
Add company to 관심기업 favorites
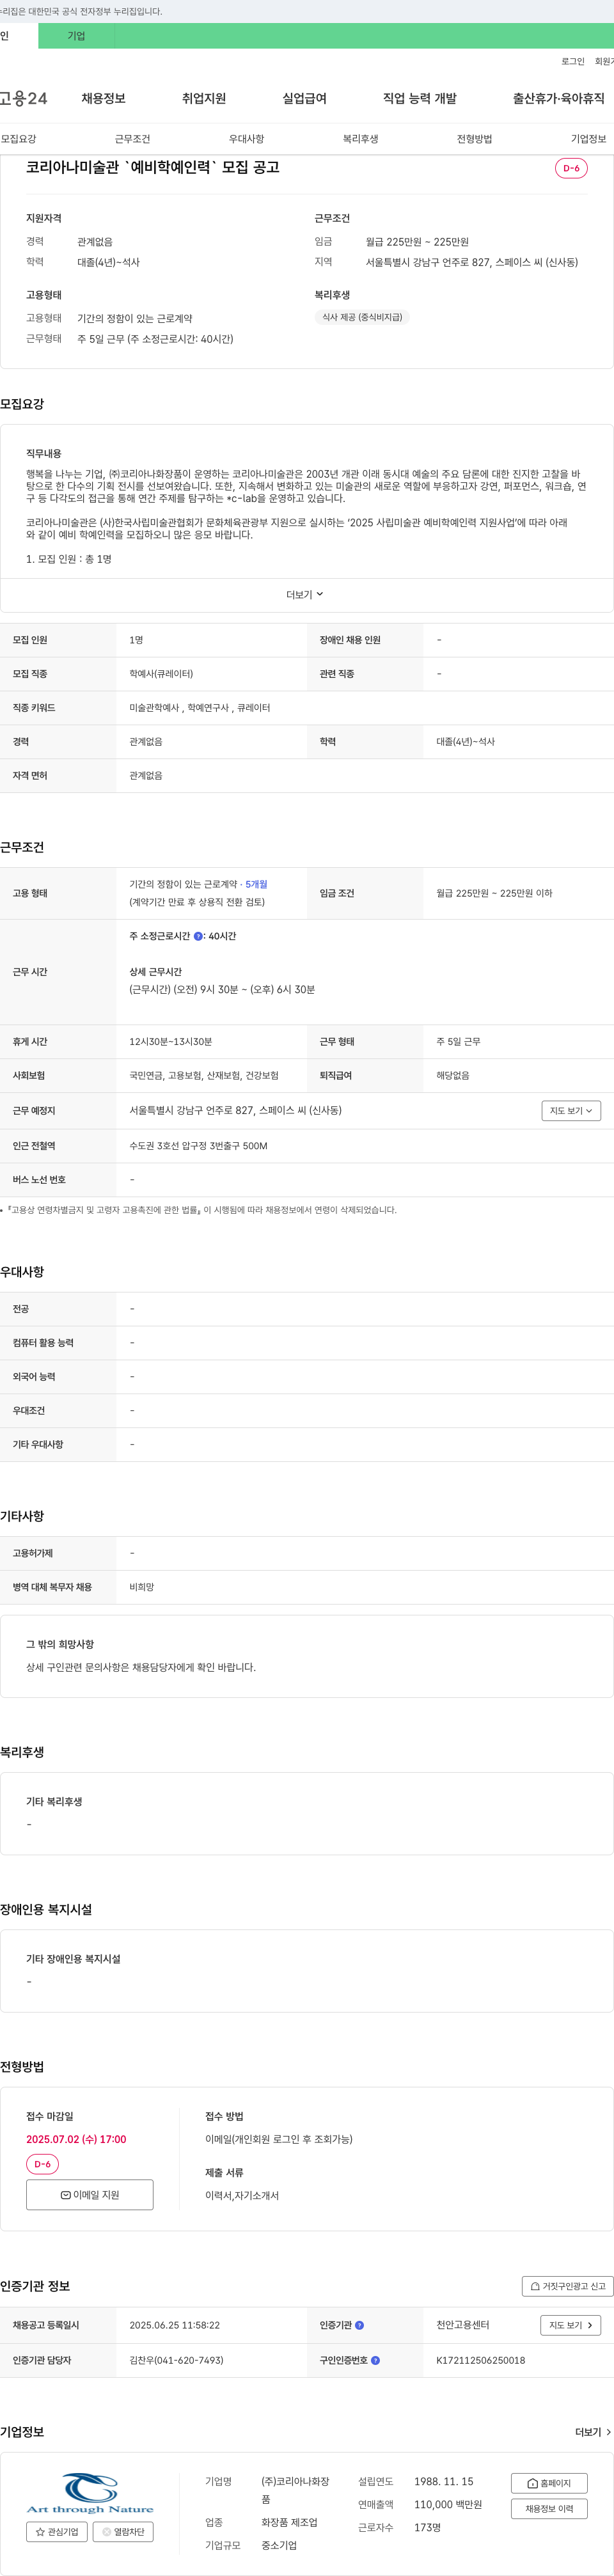click(57, 2532)
